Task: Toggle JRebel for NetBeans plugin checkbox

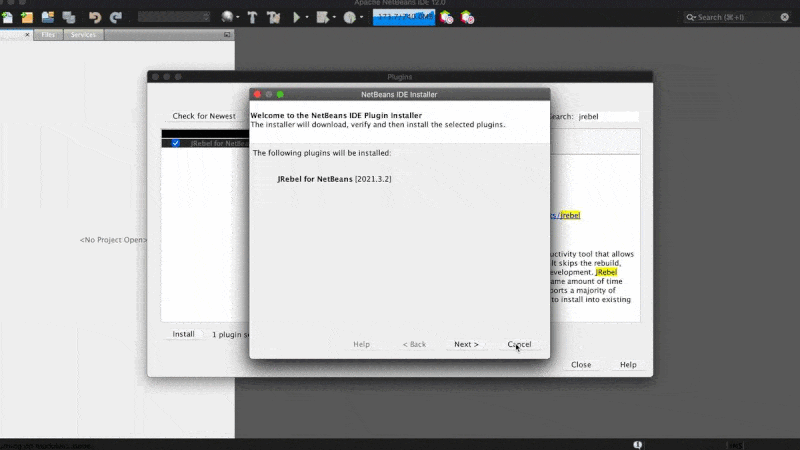Action: [176, 143]
